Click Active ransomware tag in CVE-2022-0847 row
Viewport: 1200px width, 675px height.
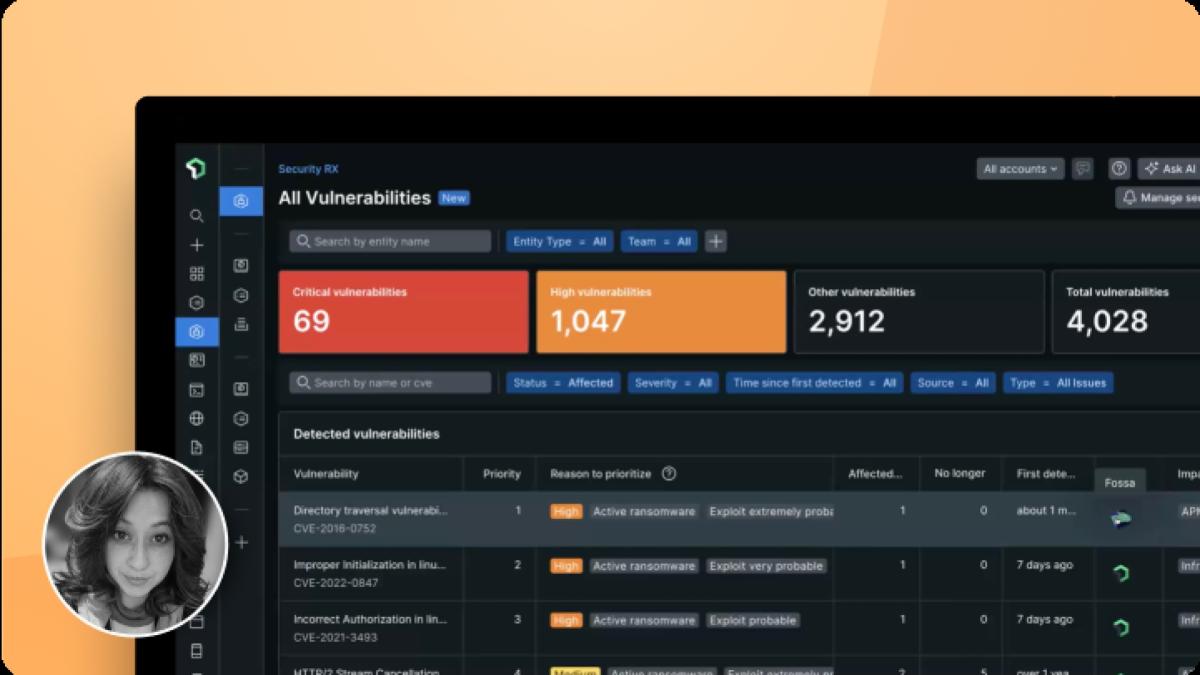[x=644, y=566]
